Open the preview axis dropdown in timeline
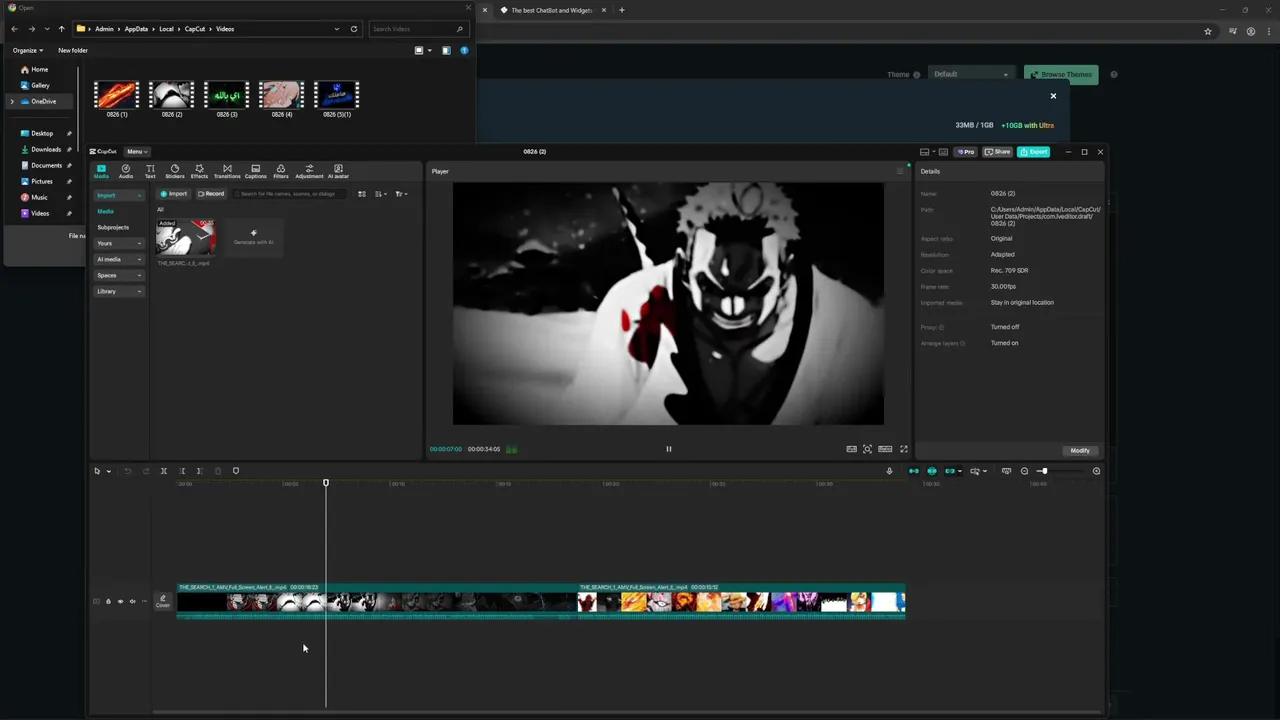Image resolution: width=1280 pixels, height=720 pixels. tap(979, 471)
